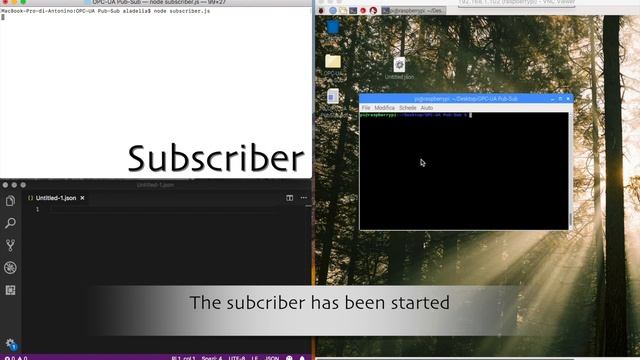Select the pi@raspberrypi terminal taskbar button
The image size is (640, 360).
point(413,10)
